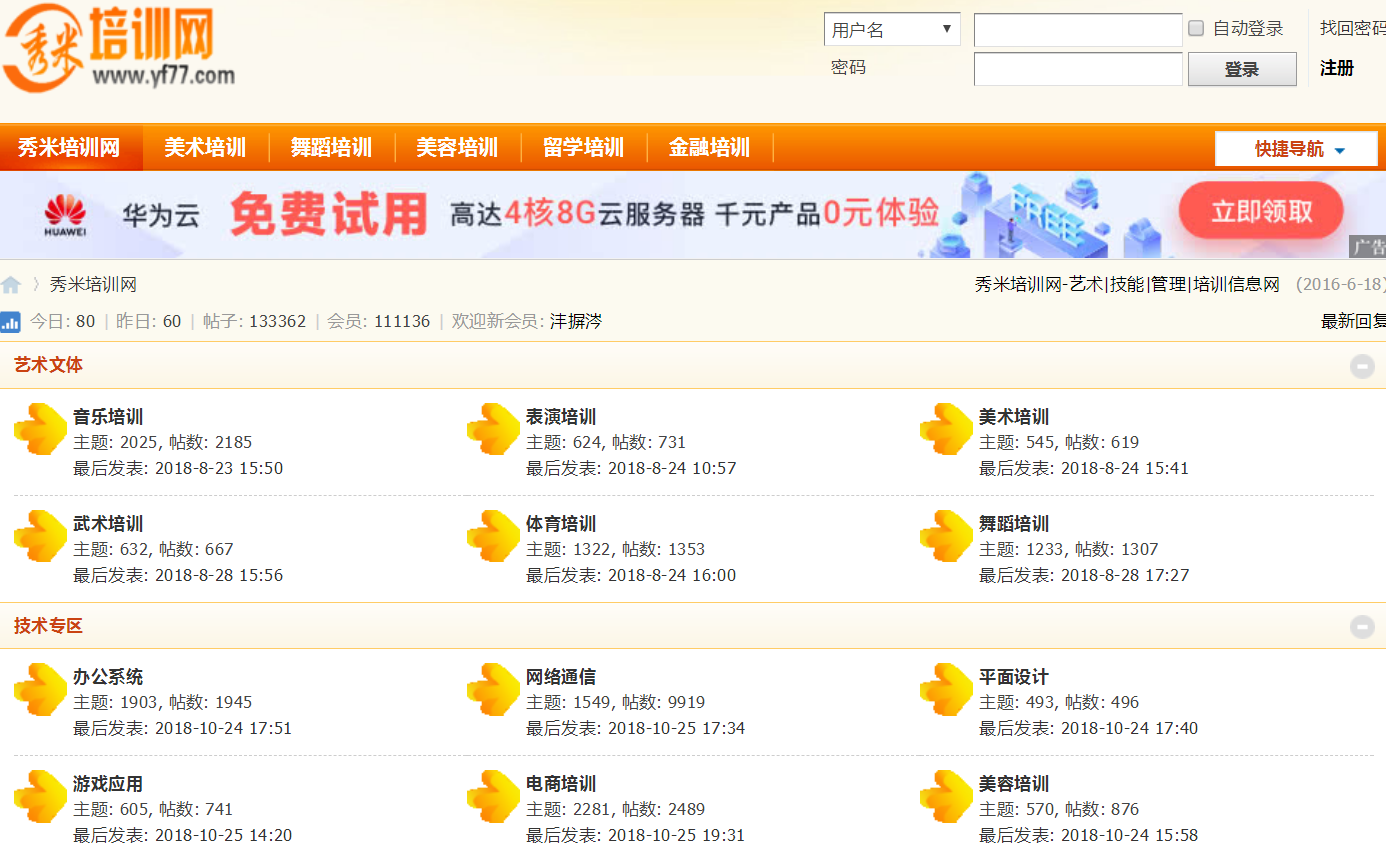The image size is (1386, 856).
Task: Tick the 自动登录 checkbox
Action: click(1196, 28)
